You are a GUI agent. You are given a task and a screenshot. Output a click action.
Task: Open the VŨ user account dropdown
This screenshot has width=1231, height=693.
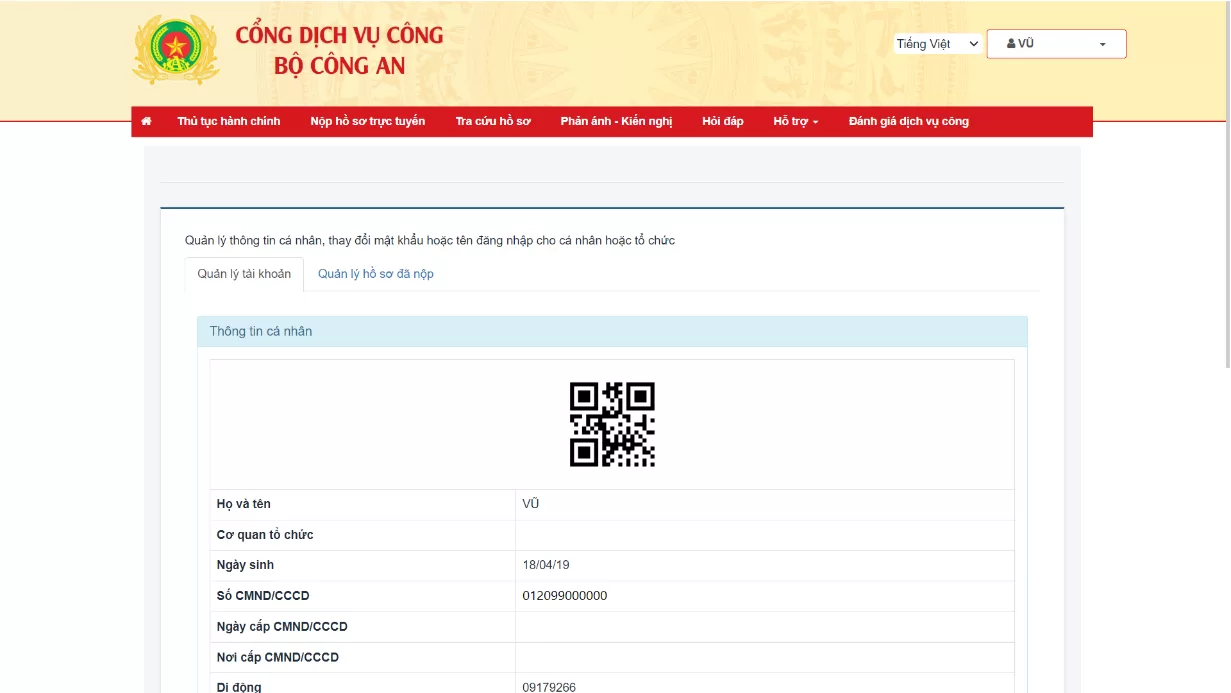[1056, 44]
